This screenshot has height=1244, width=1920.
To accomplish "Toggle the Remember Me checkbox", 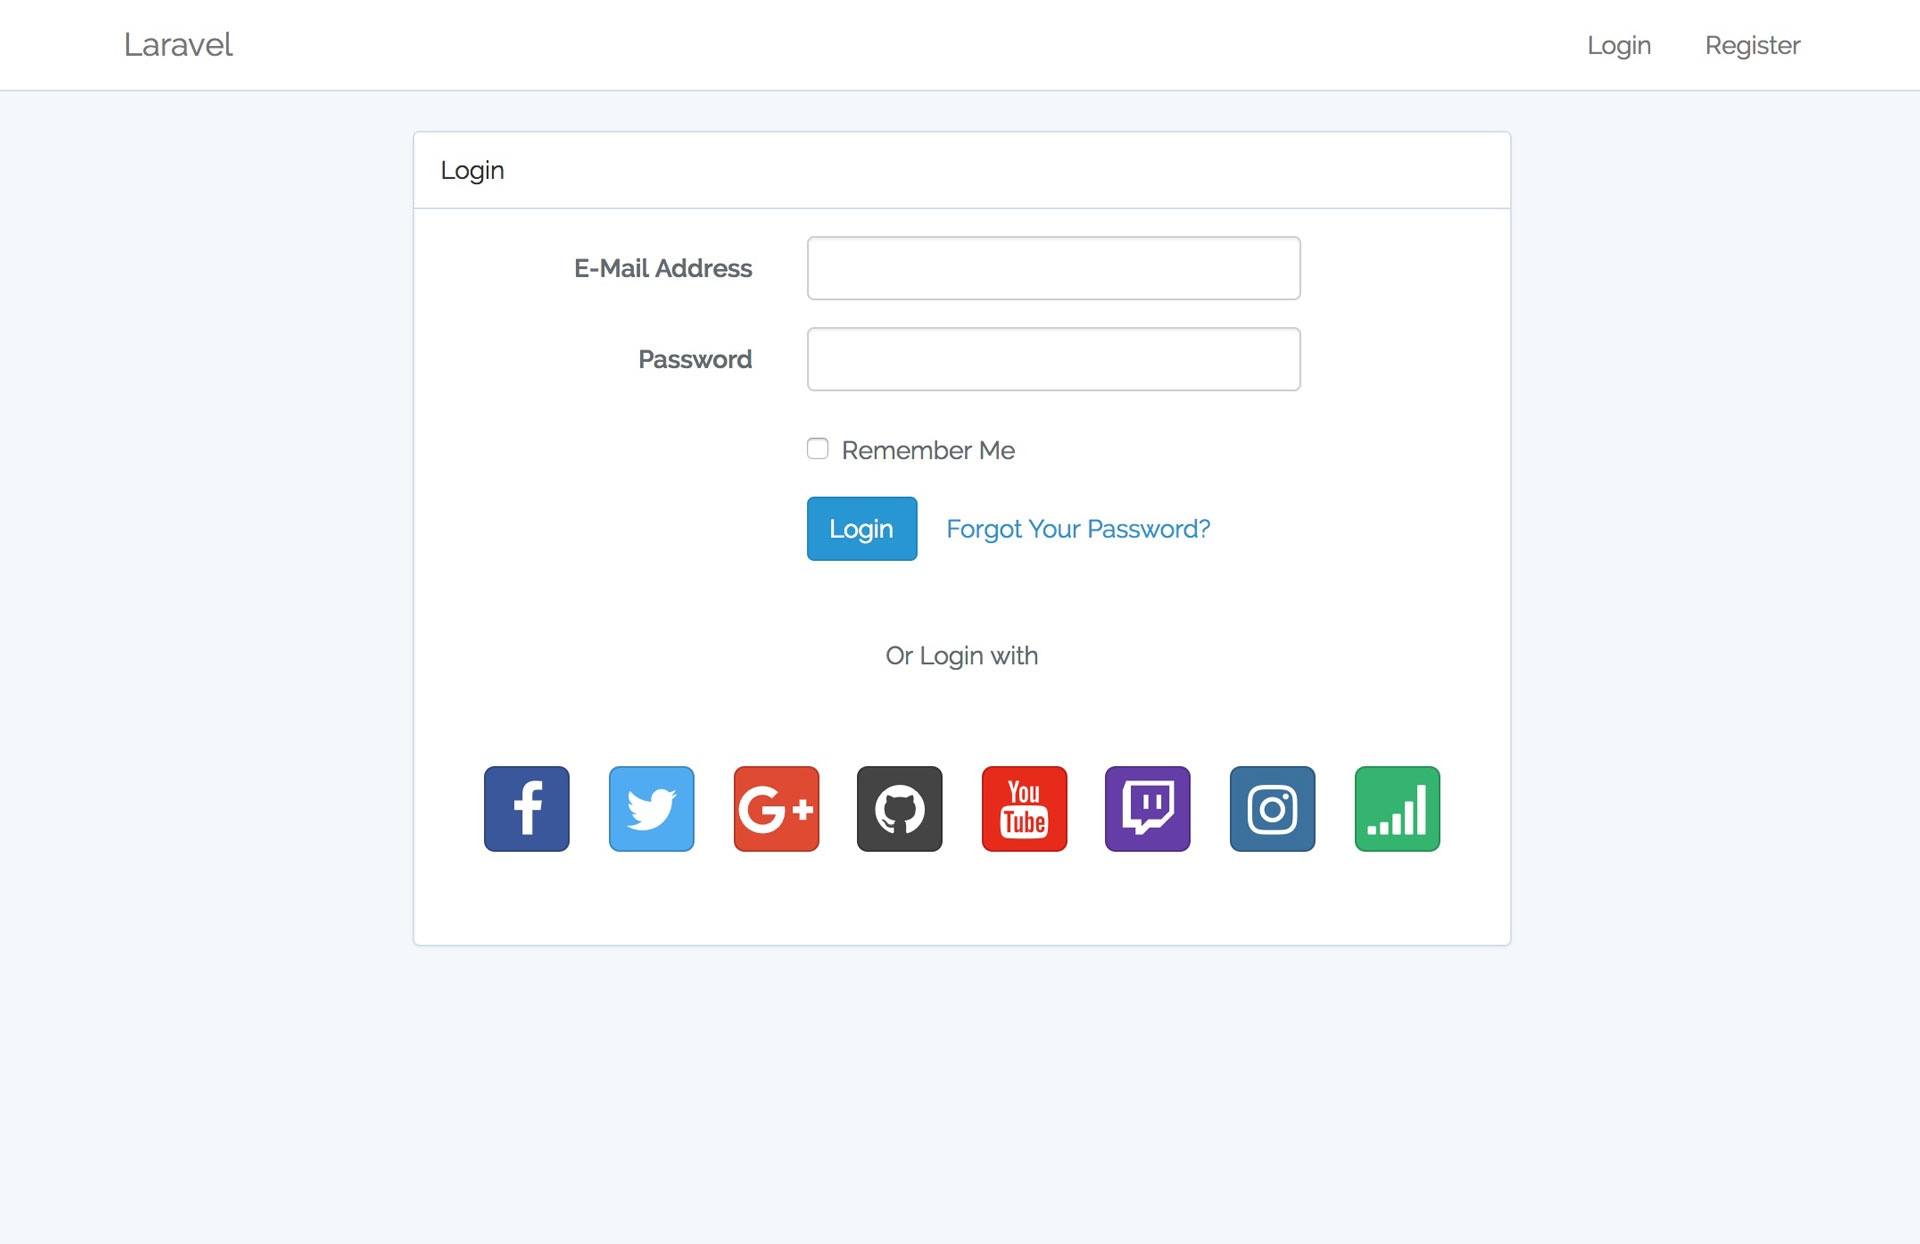I will point(816,448).
